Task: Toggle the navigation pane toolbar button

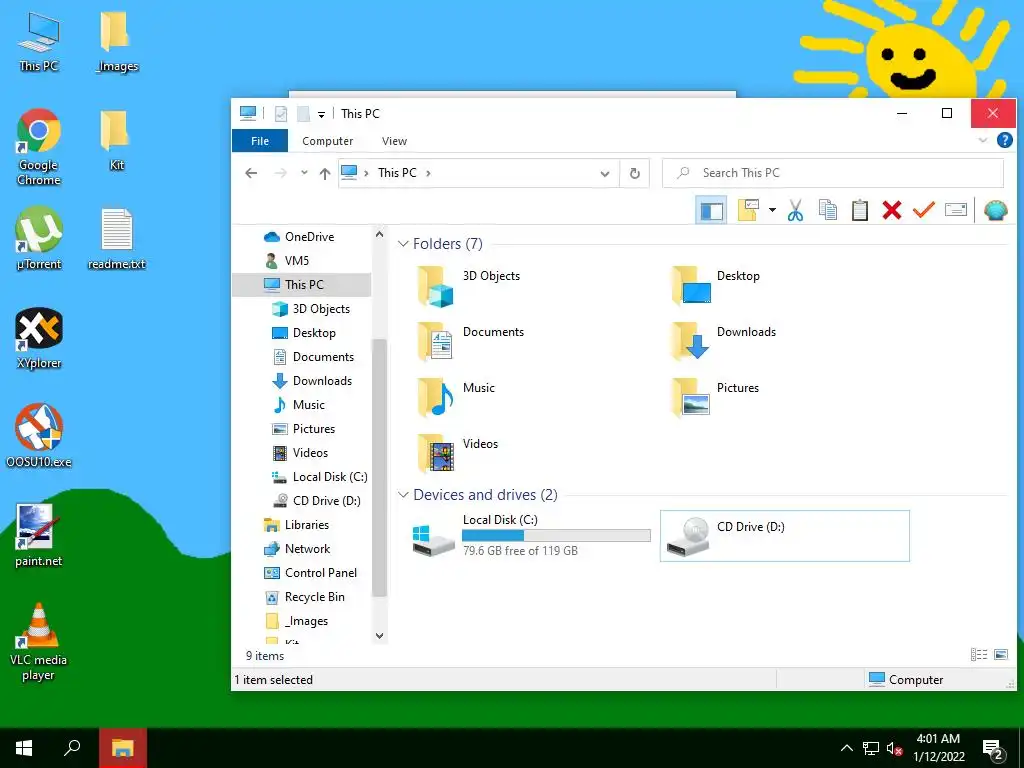Action: point(711,210)
